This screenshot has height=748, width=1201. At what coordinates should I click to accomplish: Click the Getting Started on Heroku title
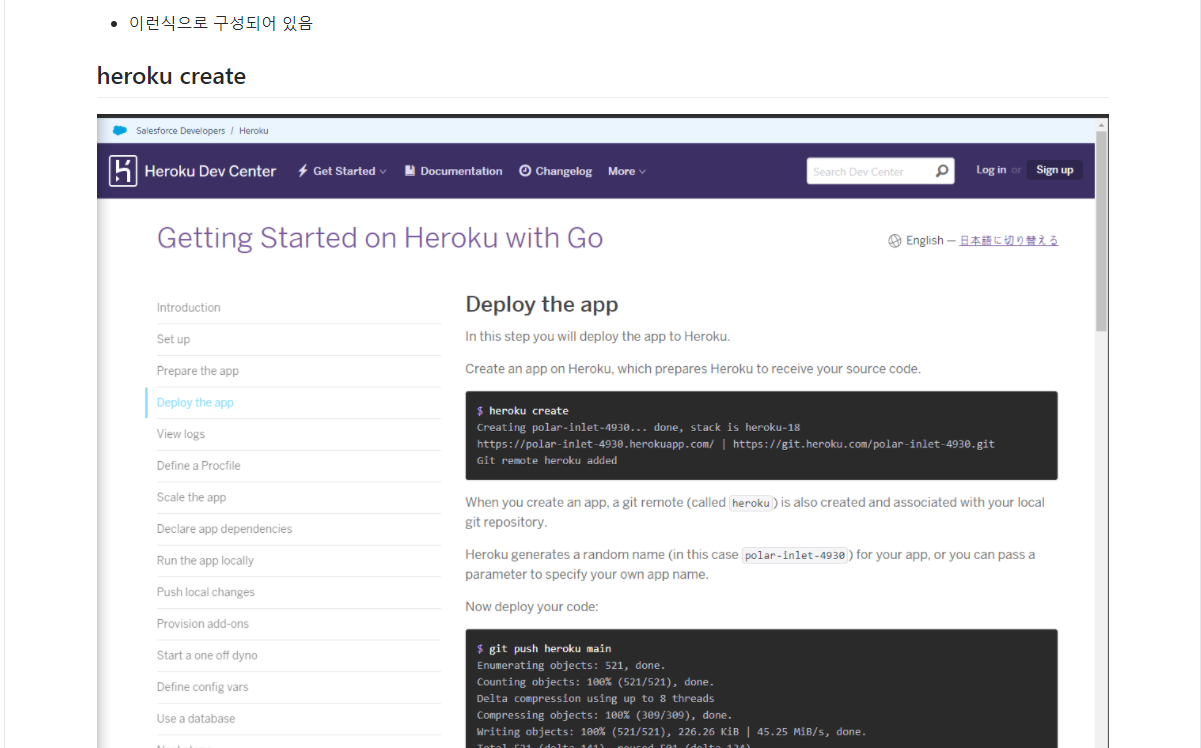tap(380, 238)
